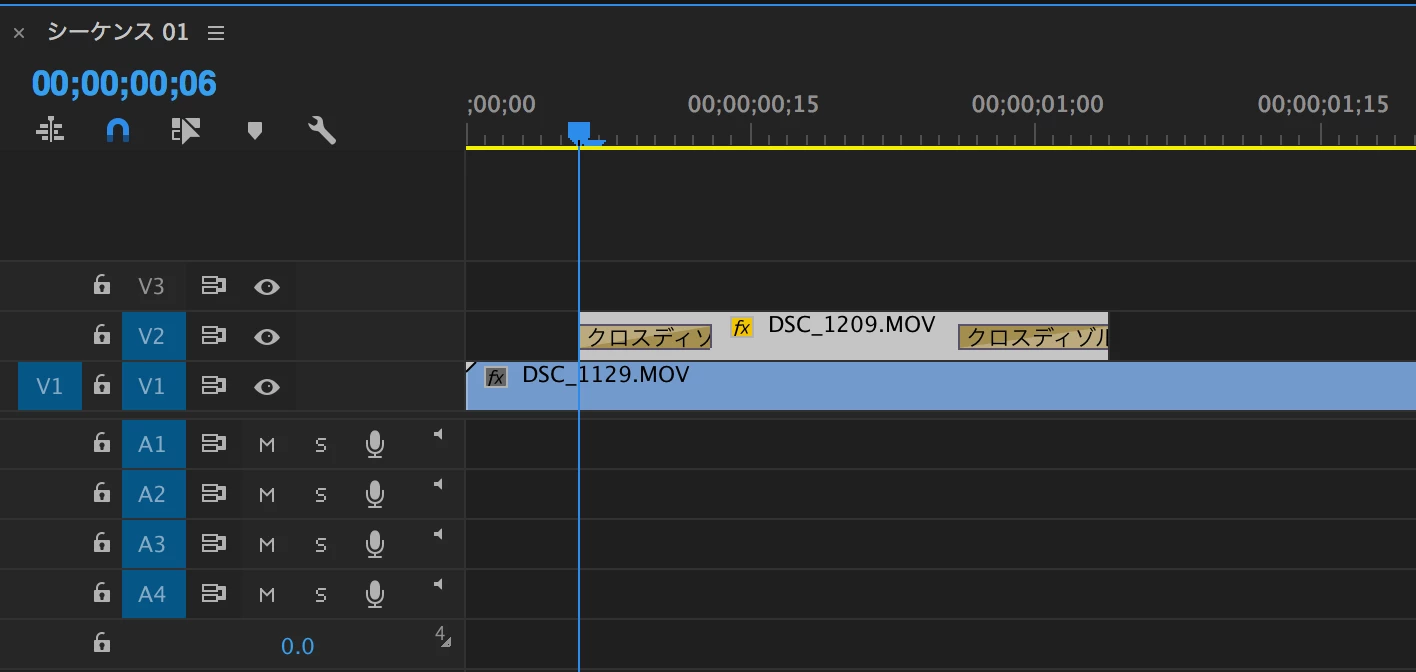The width and height of the screenshot is (1416, 672).
Task: Click the playhead timecode 00;00;00;06
Action: click(x=124, y=83)
